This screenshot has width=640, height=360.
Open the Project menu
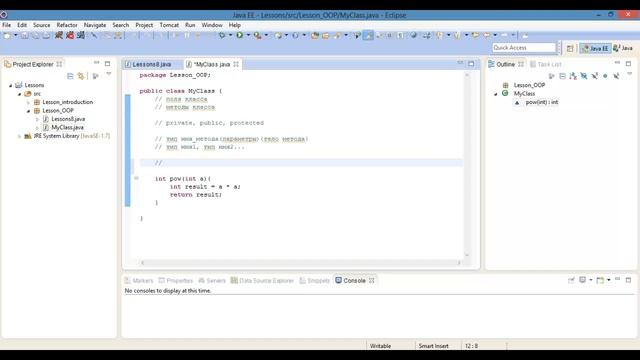(x=144, y=25)
